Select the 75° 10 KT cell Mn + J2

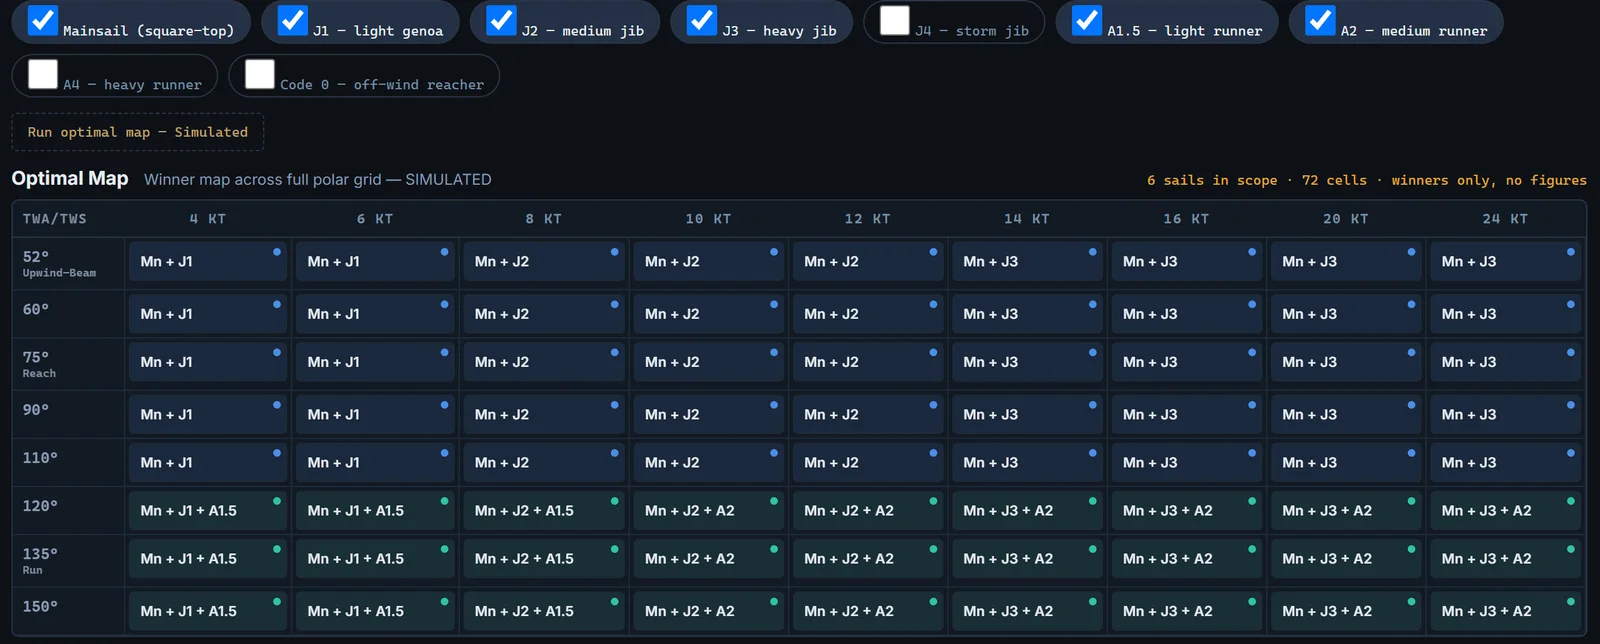709,362
